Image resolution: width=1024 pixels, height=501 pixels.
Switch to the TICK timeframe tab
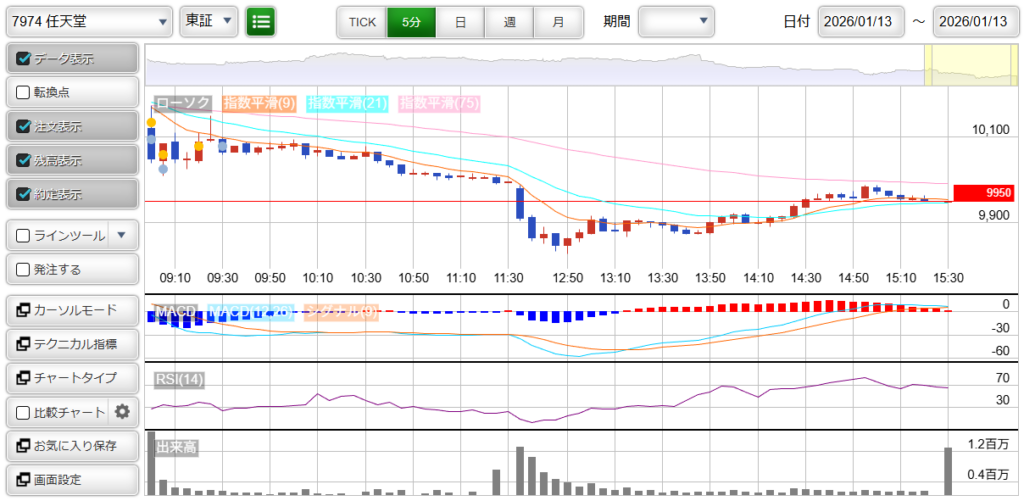point(362,21)
